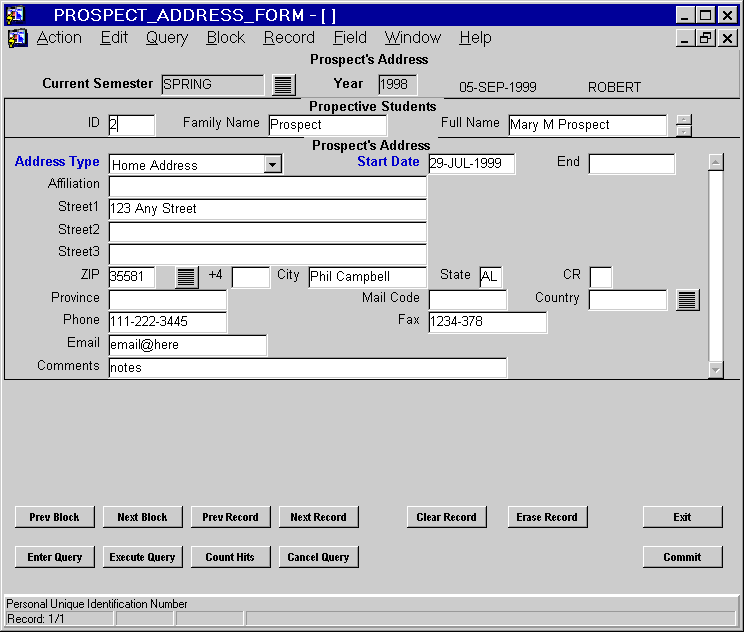Click the 05-SEP-1999 date text
Screen dimensions: 744x632
click(498, 87)
